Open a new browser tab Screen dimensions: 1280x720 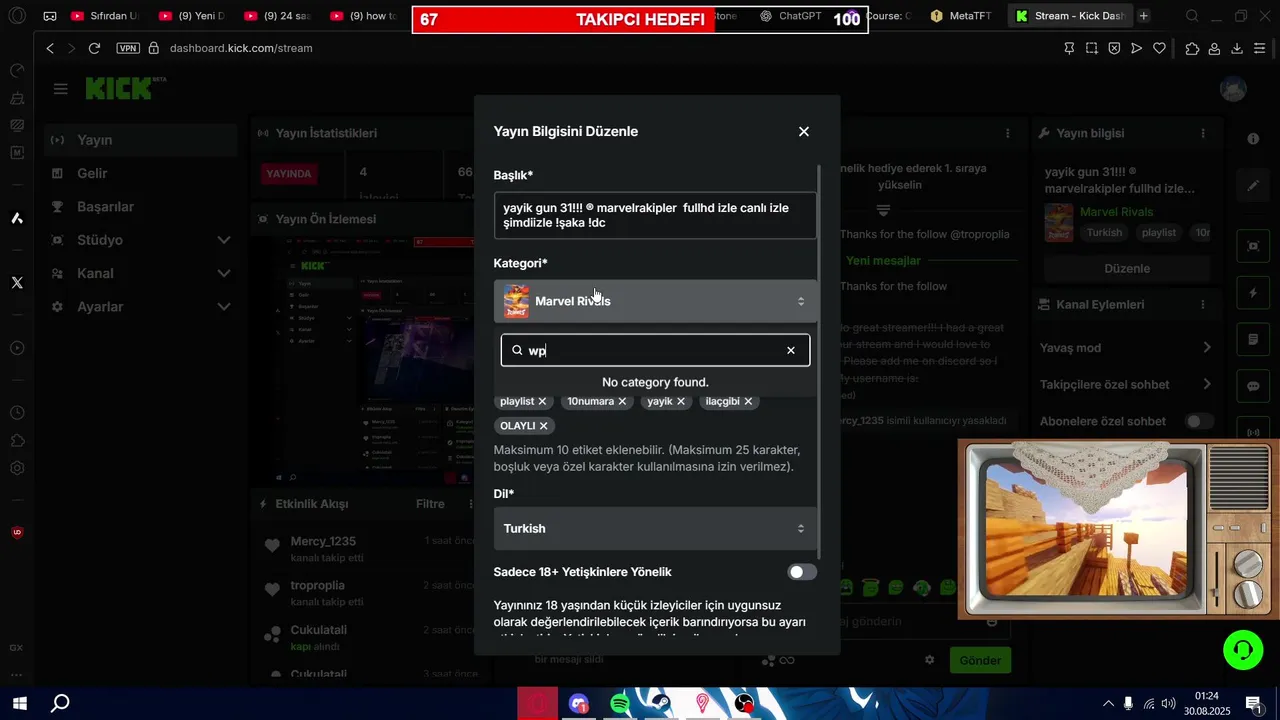click(1144, 16)
